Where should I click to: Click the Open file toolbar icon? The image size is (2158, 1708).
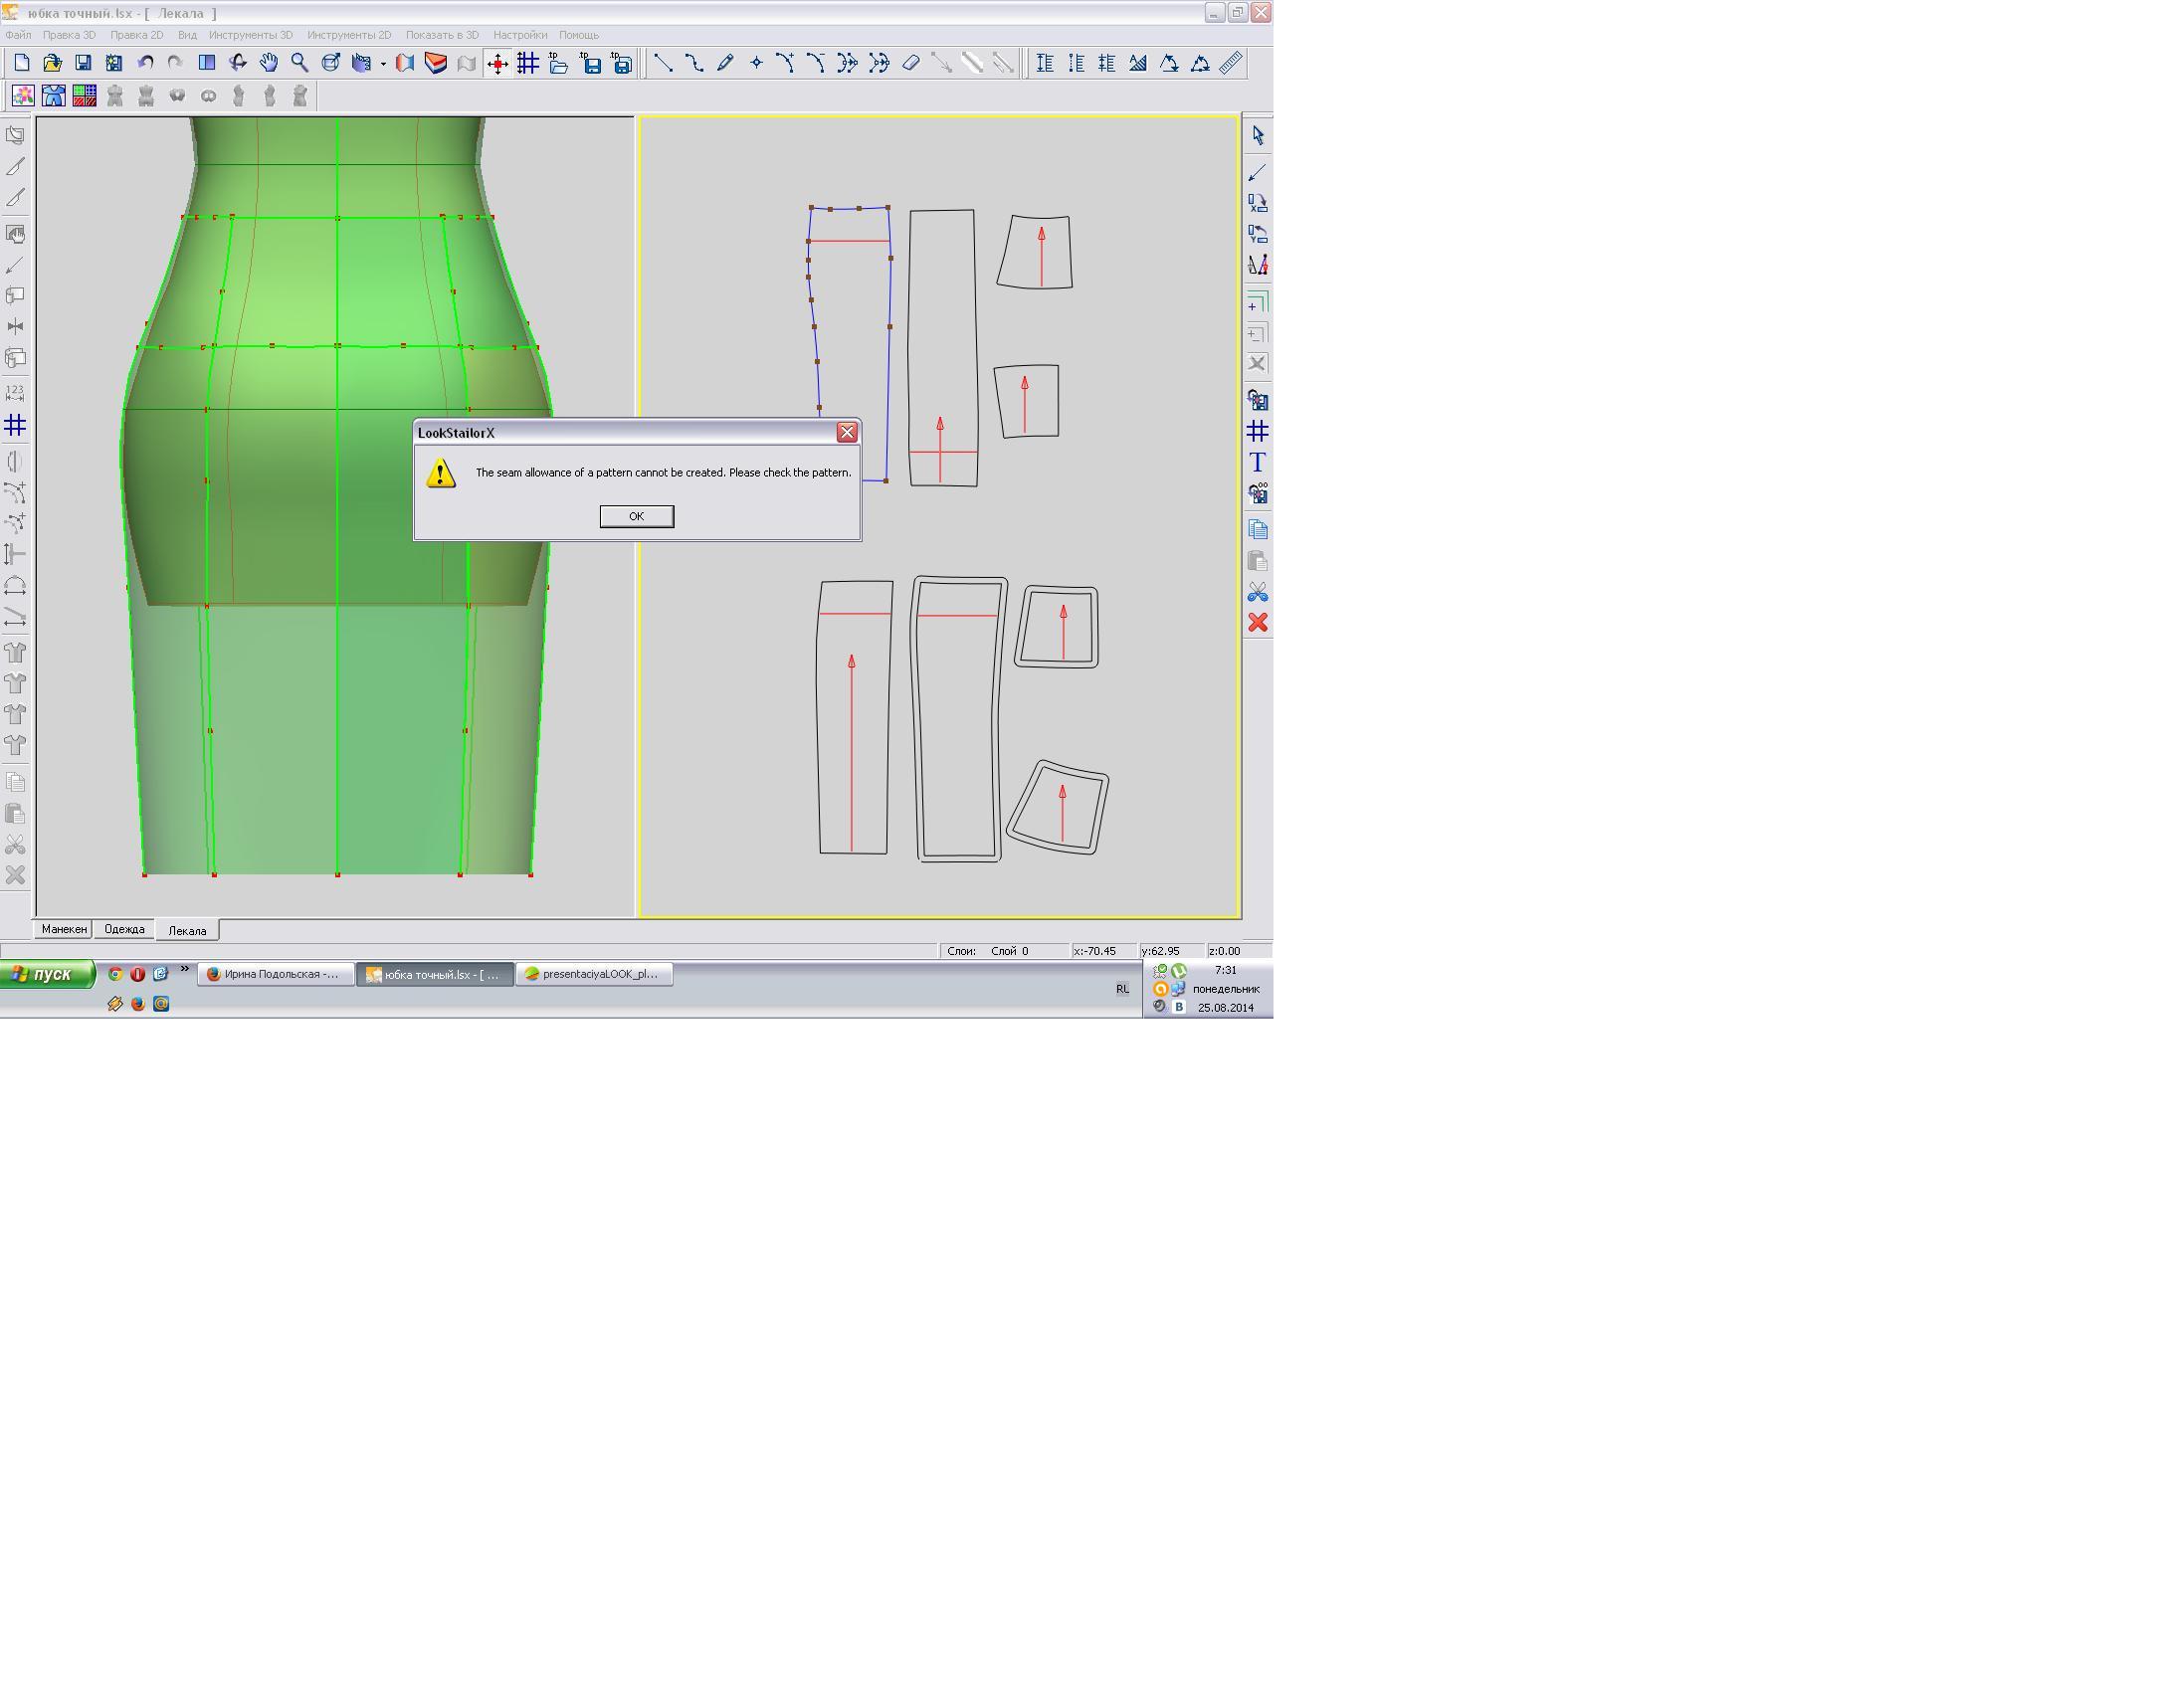(x=52, y=63)
